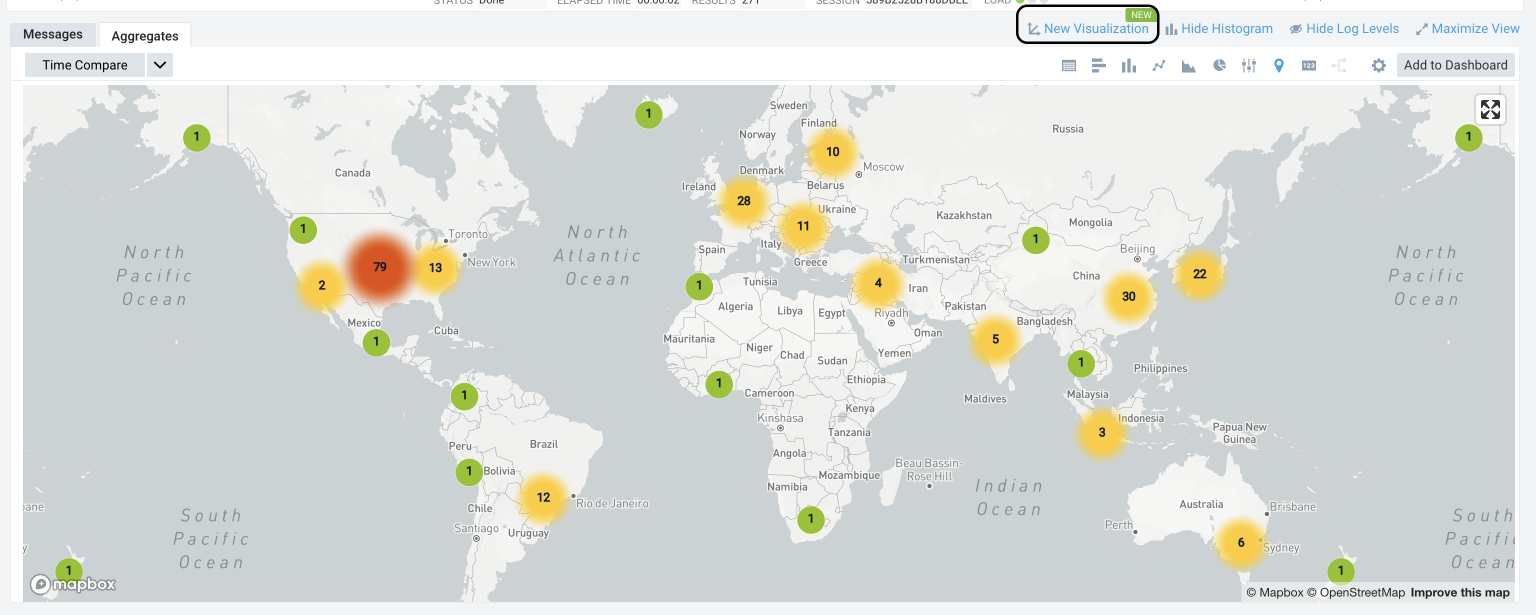Click the 13 cluster near New York
This screenshot has width=1536, height=615.
435,267
